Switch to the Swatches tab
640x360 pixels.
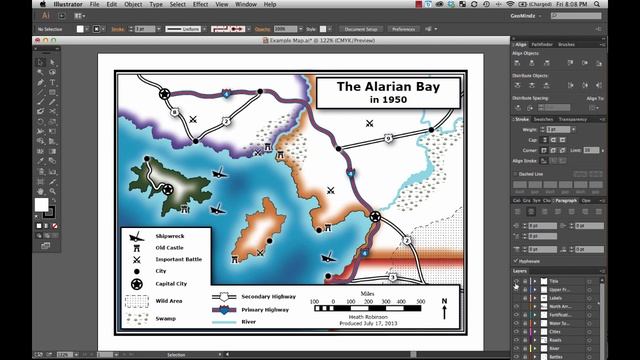point(543,119)
